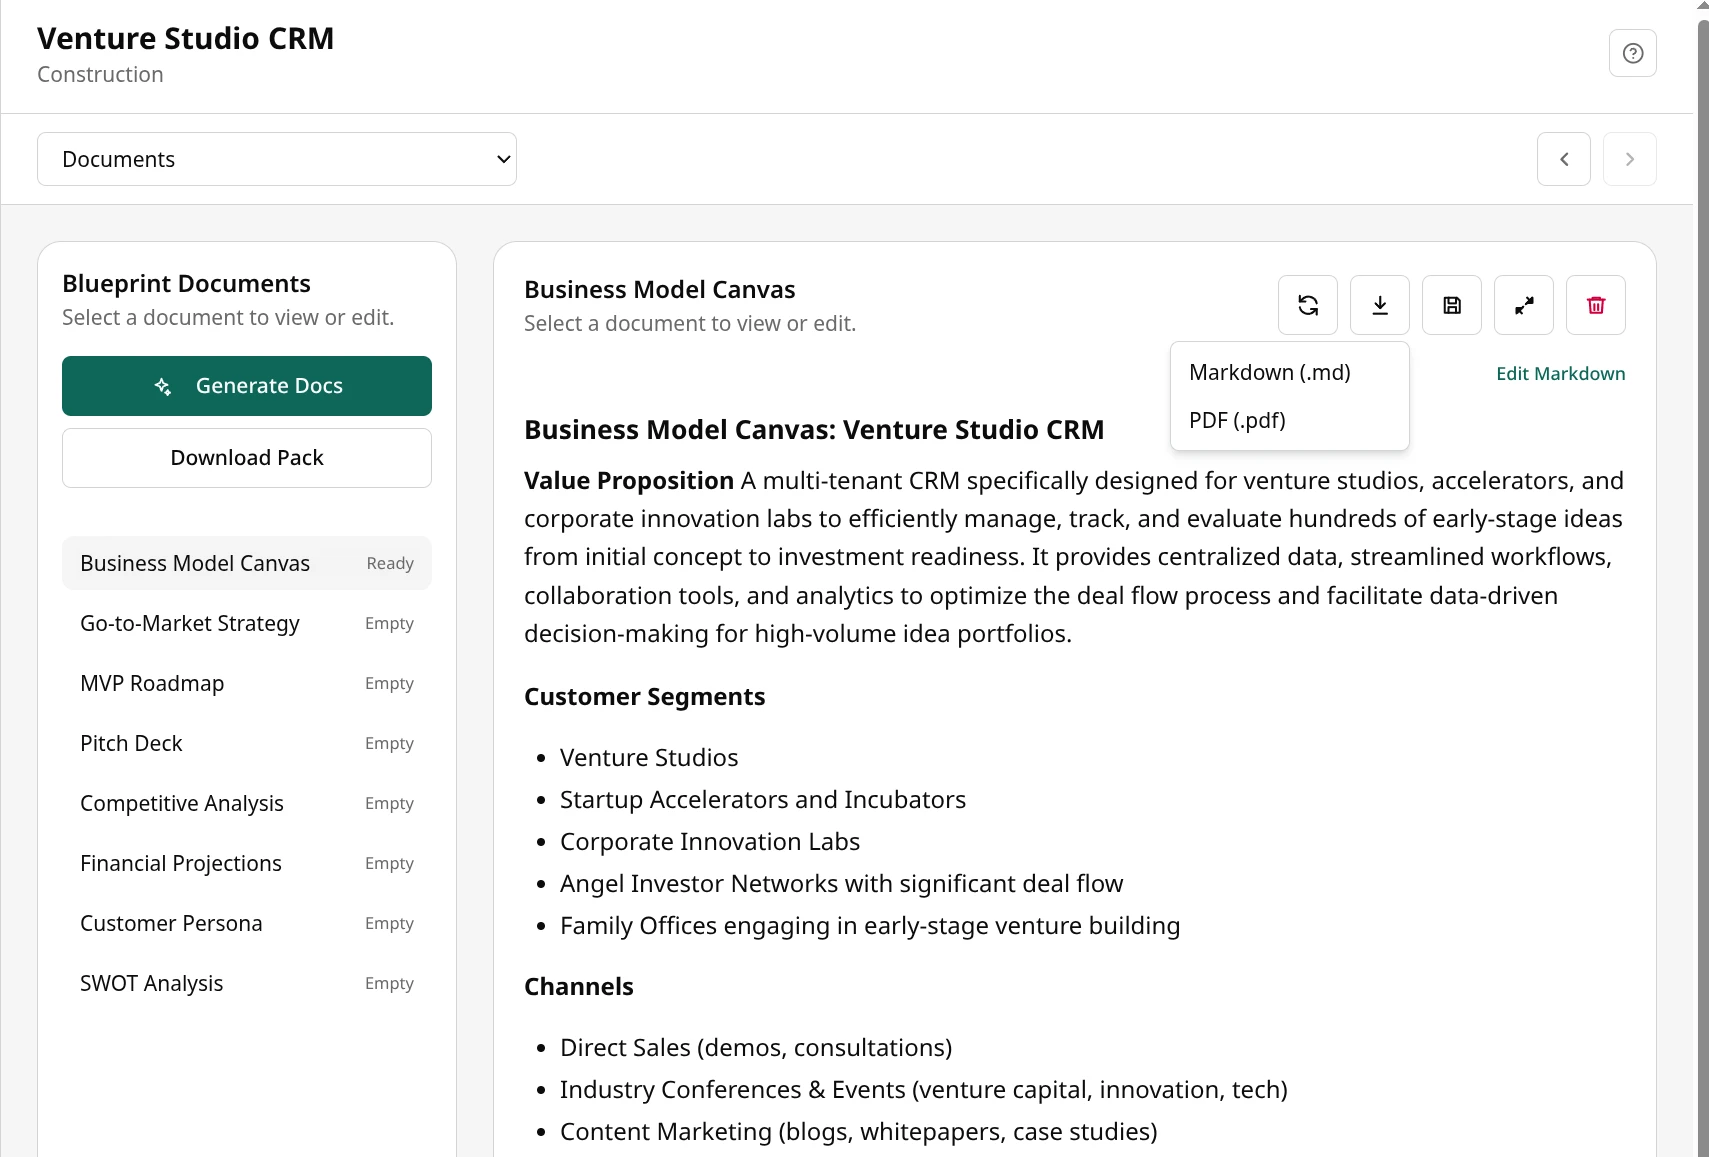Go to next section with right chevron
1709x1157 pixels.
[1630, 159]
